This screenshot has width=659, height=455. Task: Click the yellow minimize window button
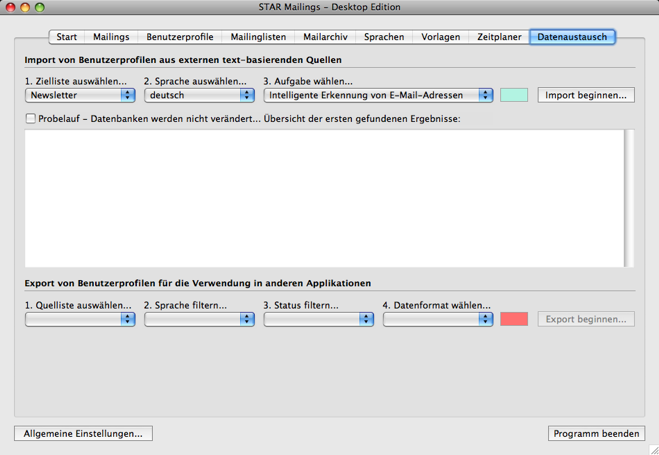[25, 7]
